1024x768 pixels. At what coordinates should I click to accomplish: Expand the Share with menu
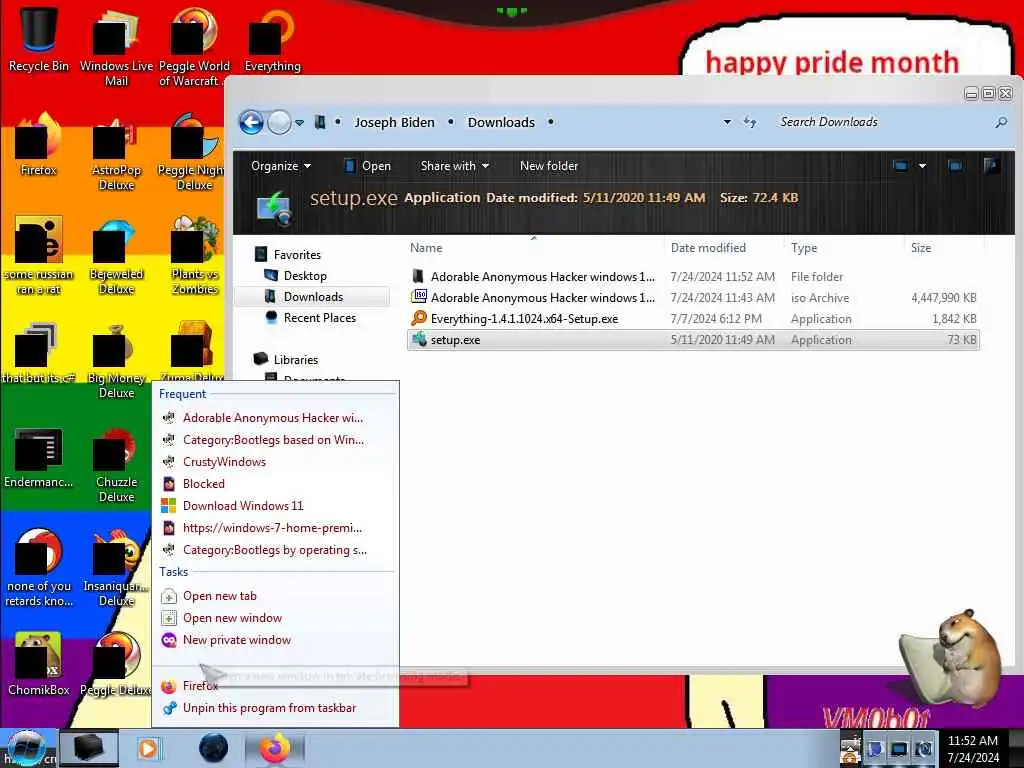455,166
